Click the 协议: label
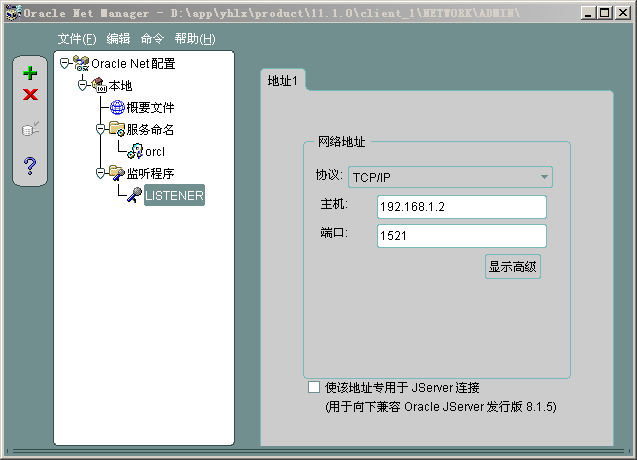637x460 pixels. [x=329, y=175]
